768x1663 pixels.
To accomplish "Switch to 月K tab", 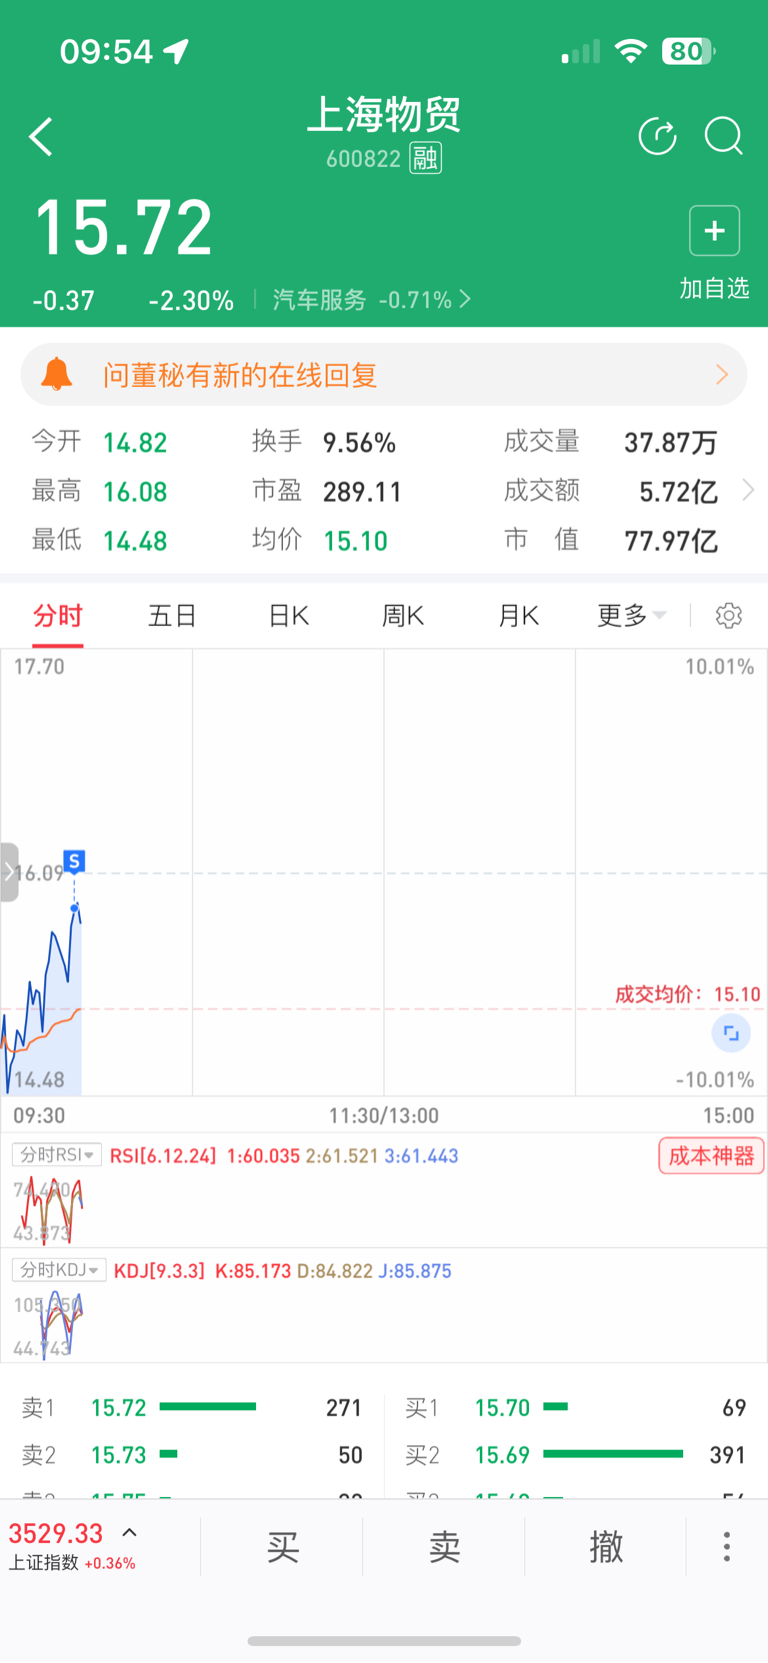I will [x=519, y=615].
